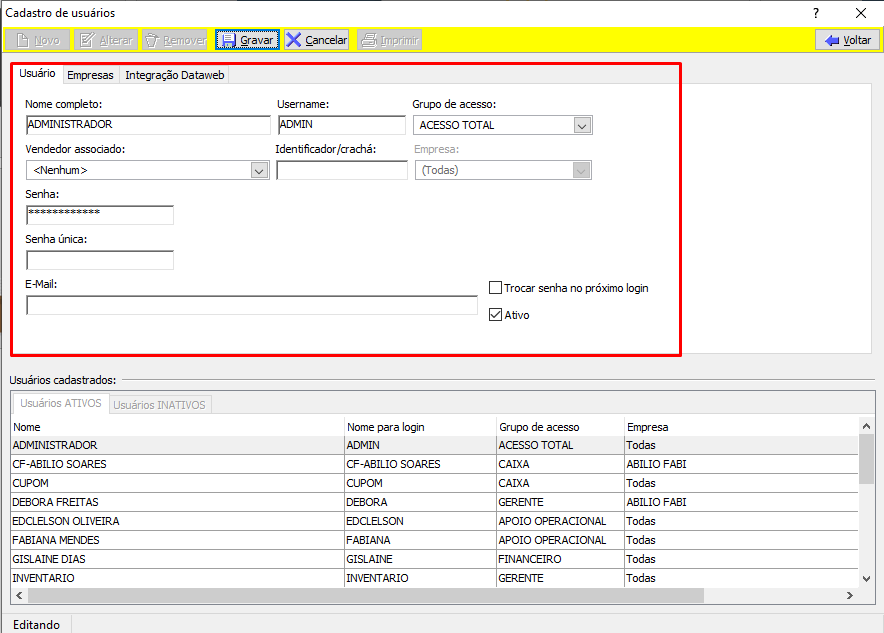Image resolution: width=884 pixels, height=633 pixels.
Task: Open the Vendedor associado dropdown
Action: [x=260, y=171]
